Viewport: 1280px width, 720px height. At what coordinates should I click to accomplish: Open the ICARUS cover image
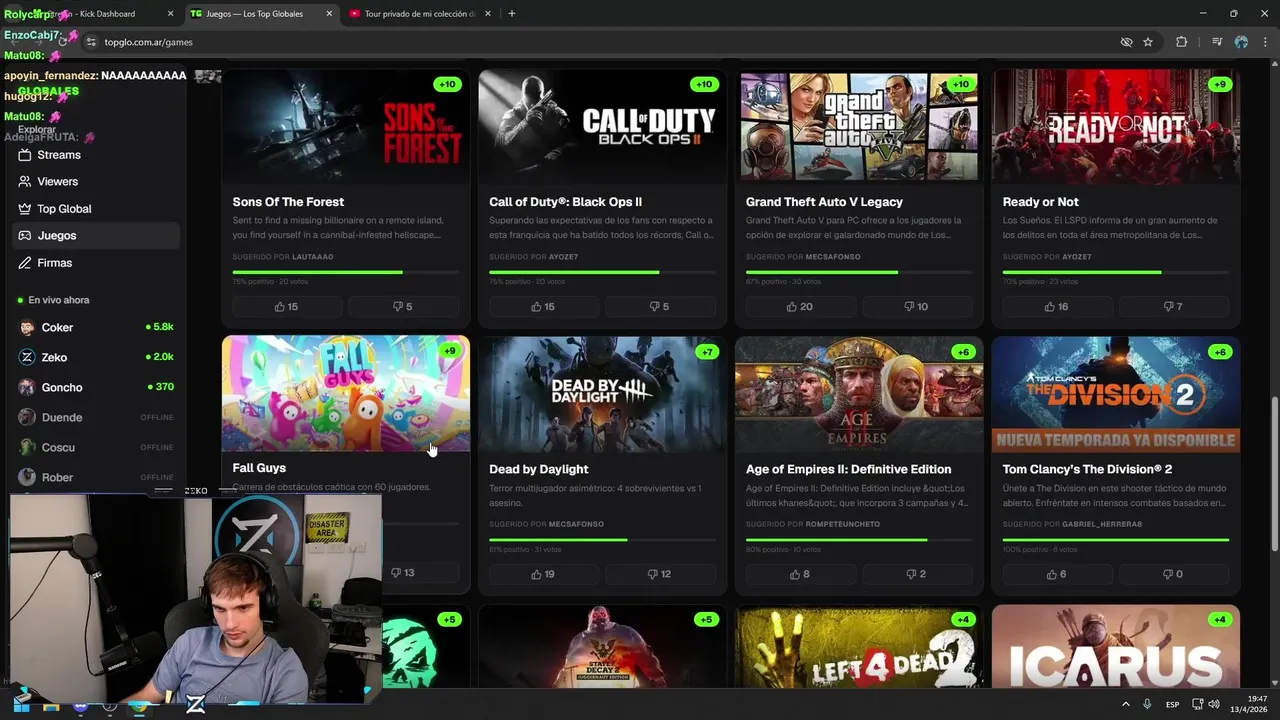tap(1116, 646)
